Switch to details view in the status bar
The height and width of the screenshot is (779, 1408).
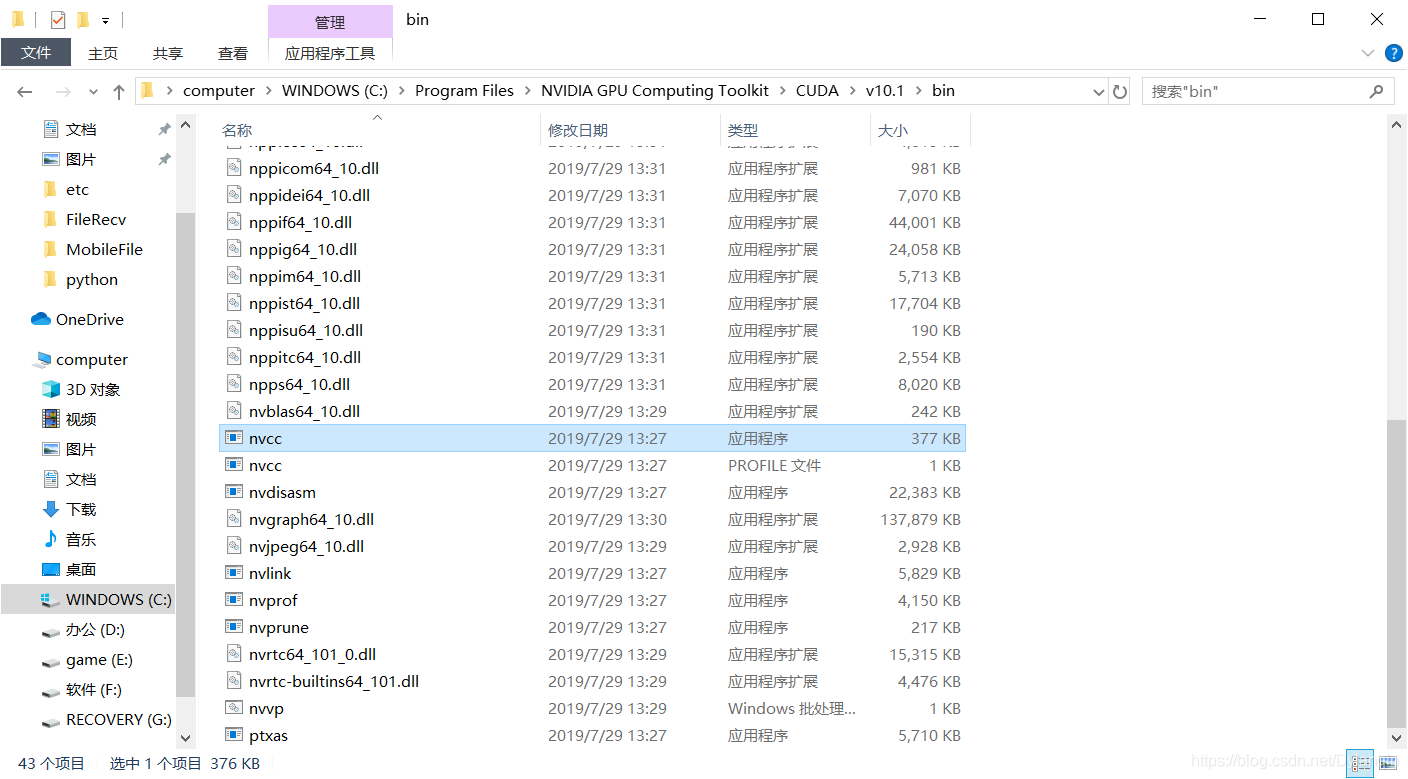coord(1360,763)
